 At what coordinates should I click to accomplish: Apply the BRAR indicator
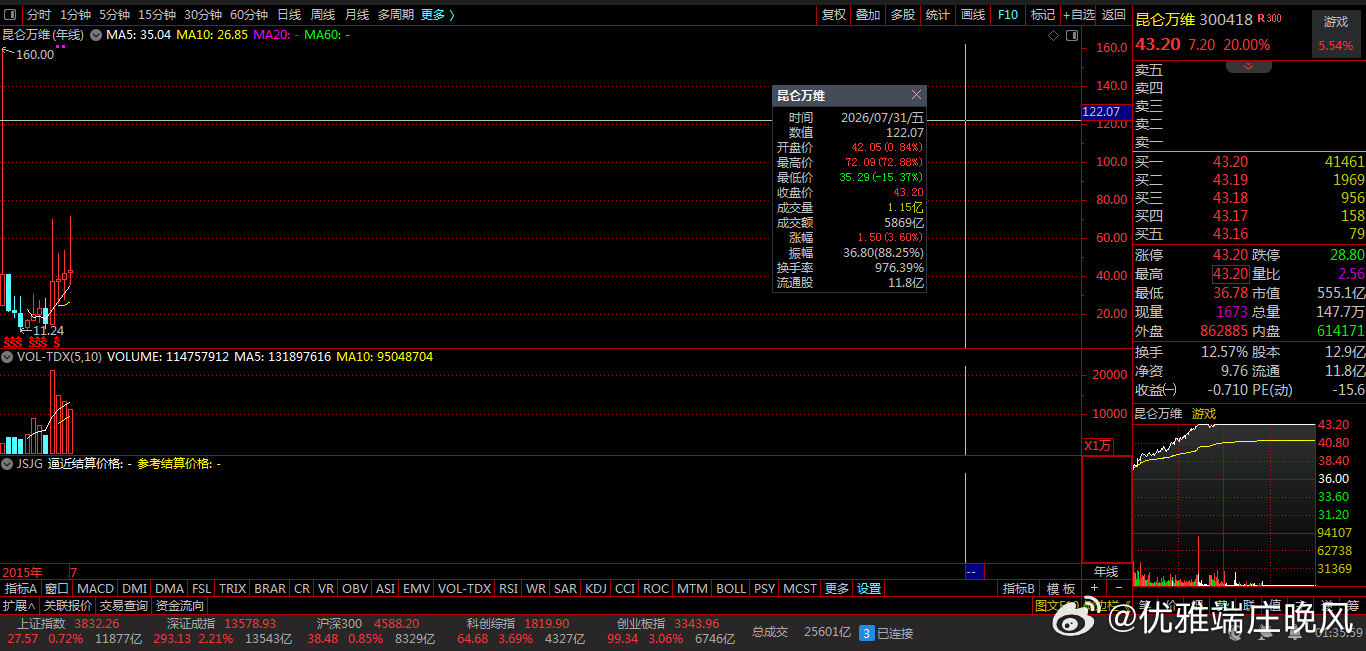pyautogui.click(x=270, y=589)
